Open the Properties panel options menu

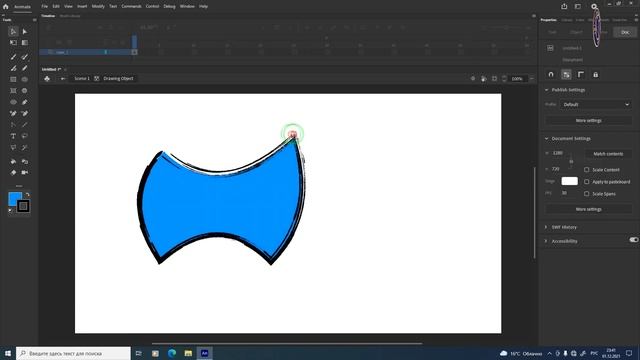(x=636, y=20)
